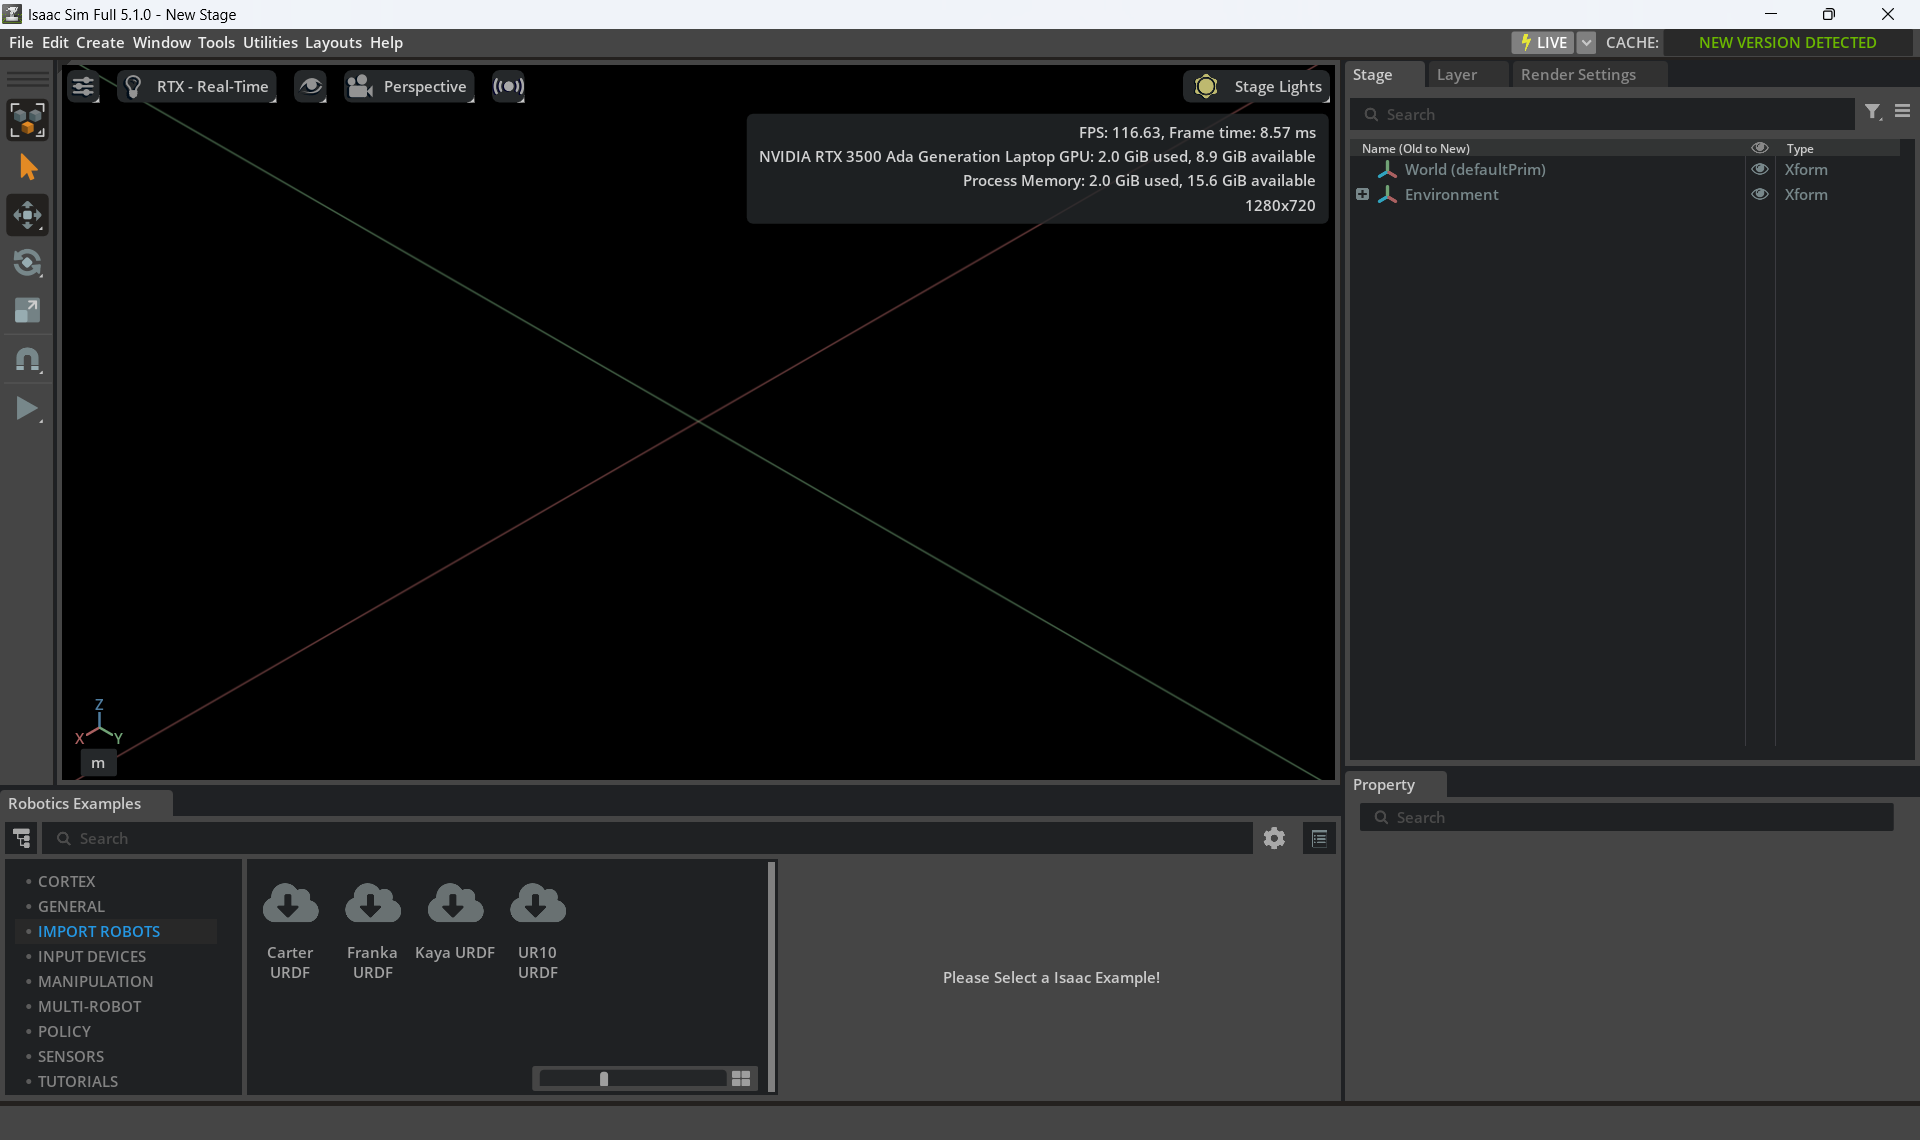The height and width of the screenshot is (1140, 1920).
Task: Switch to the Render Settings tab
Action: (x=1578, y=74)
